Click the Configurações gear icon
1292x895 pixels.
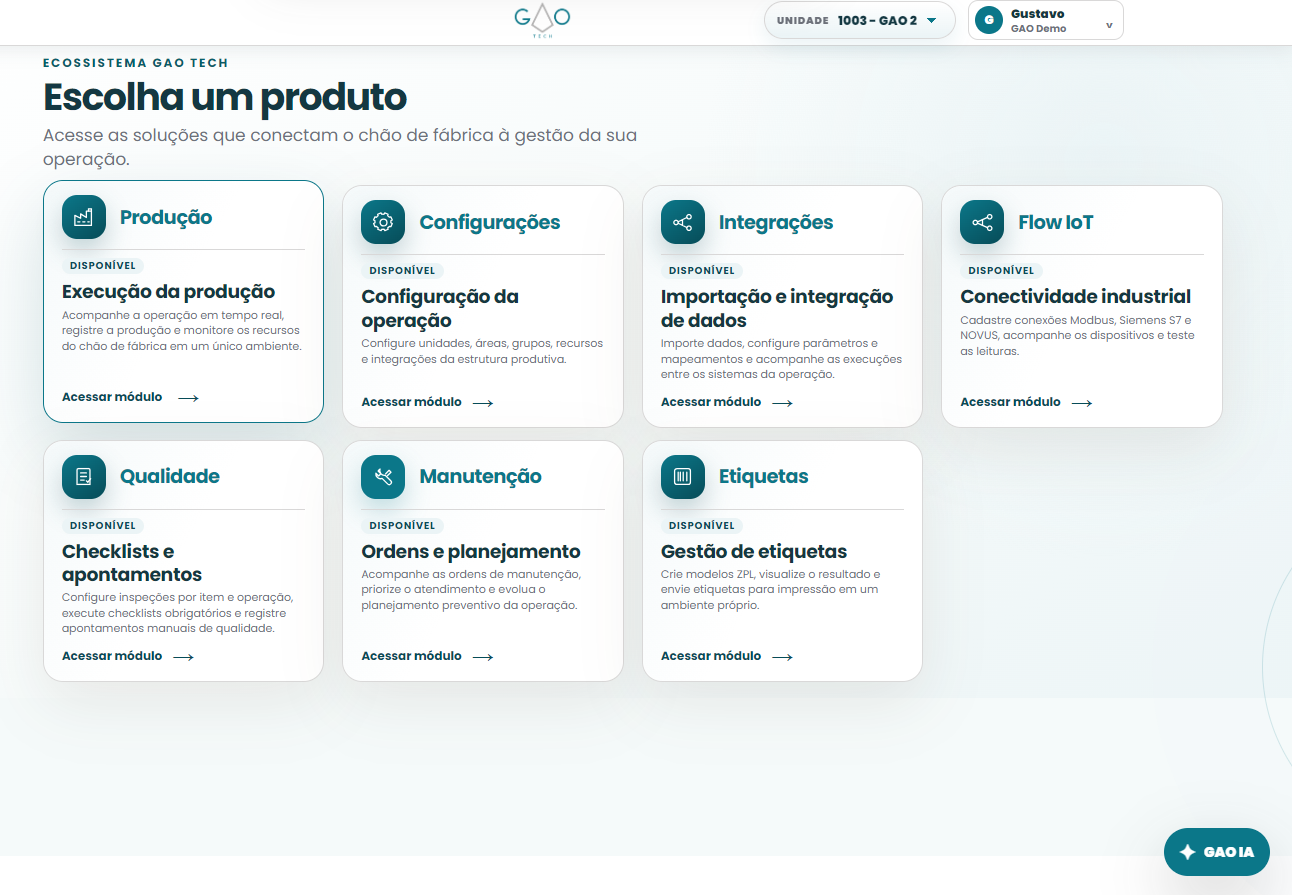tap(383, 222)
